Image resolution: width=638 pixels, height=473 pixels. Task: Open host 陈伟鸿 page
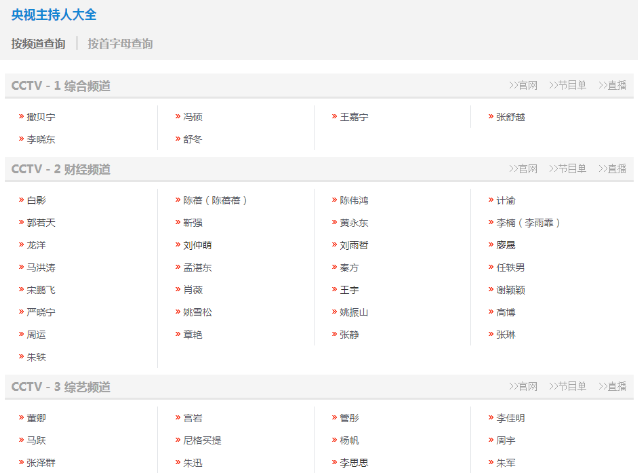354,200
